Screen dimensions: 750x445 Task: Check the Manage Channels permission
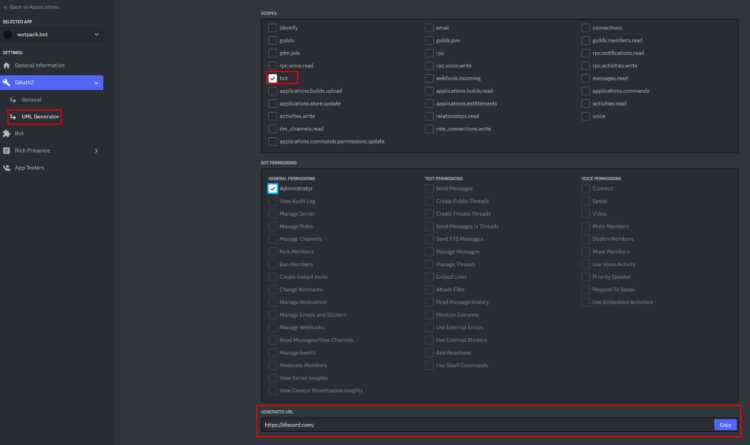point(273,239)
